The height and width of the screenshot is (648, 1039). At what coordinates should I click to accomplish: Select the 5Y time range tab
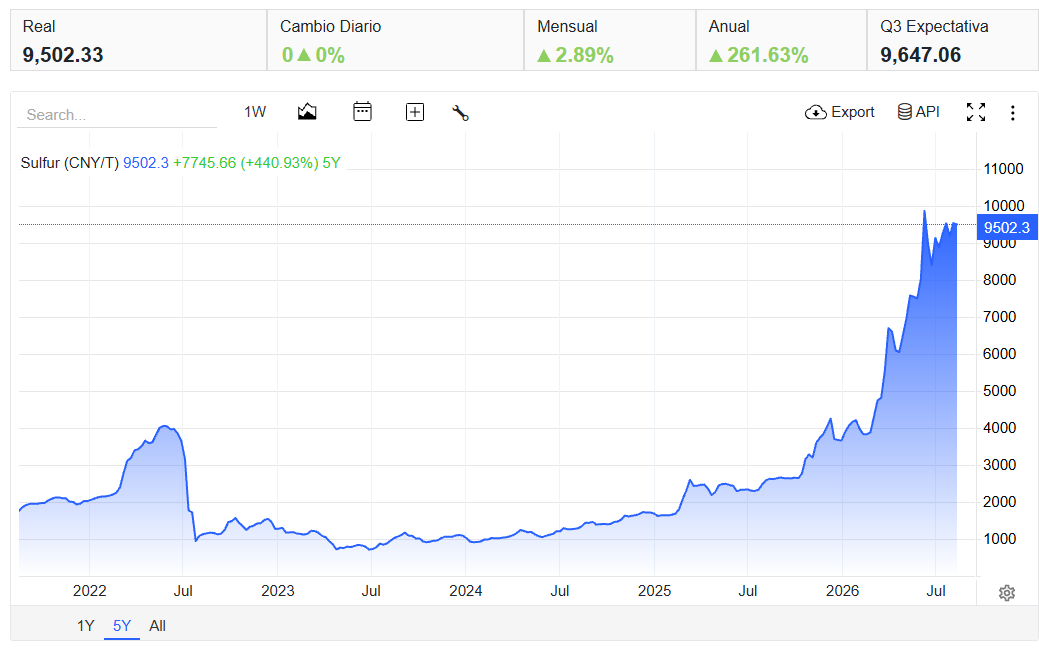(x=122, y=625)
